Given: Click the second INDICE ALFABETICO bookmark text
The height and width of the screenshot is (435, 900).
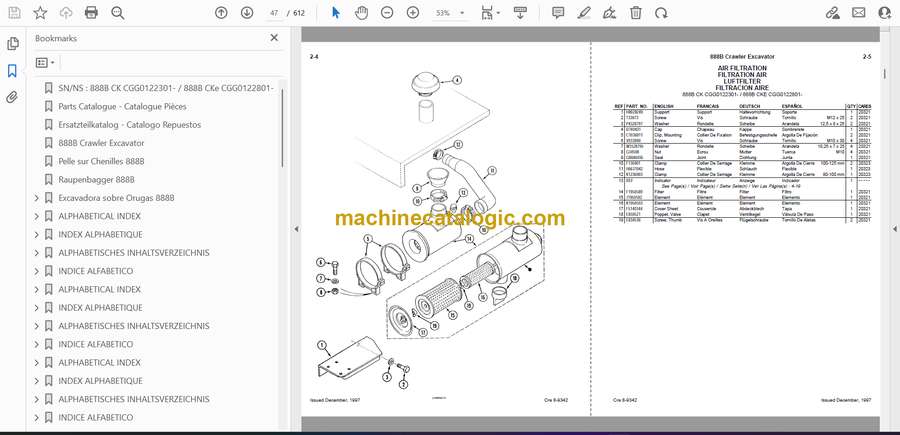Looking at the screenshot, I should pos(95,344).
